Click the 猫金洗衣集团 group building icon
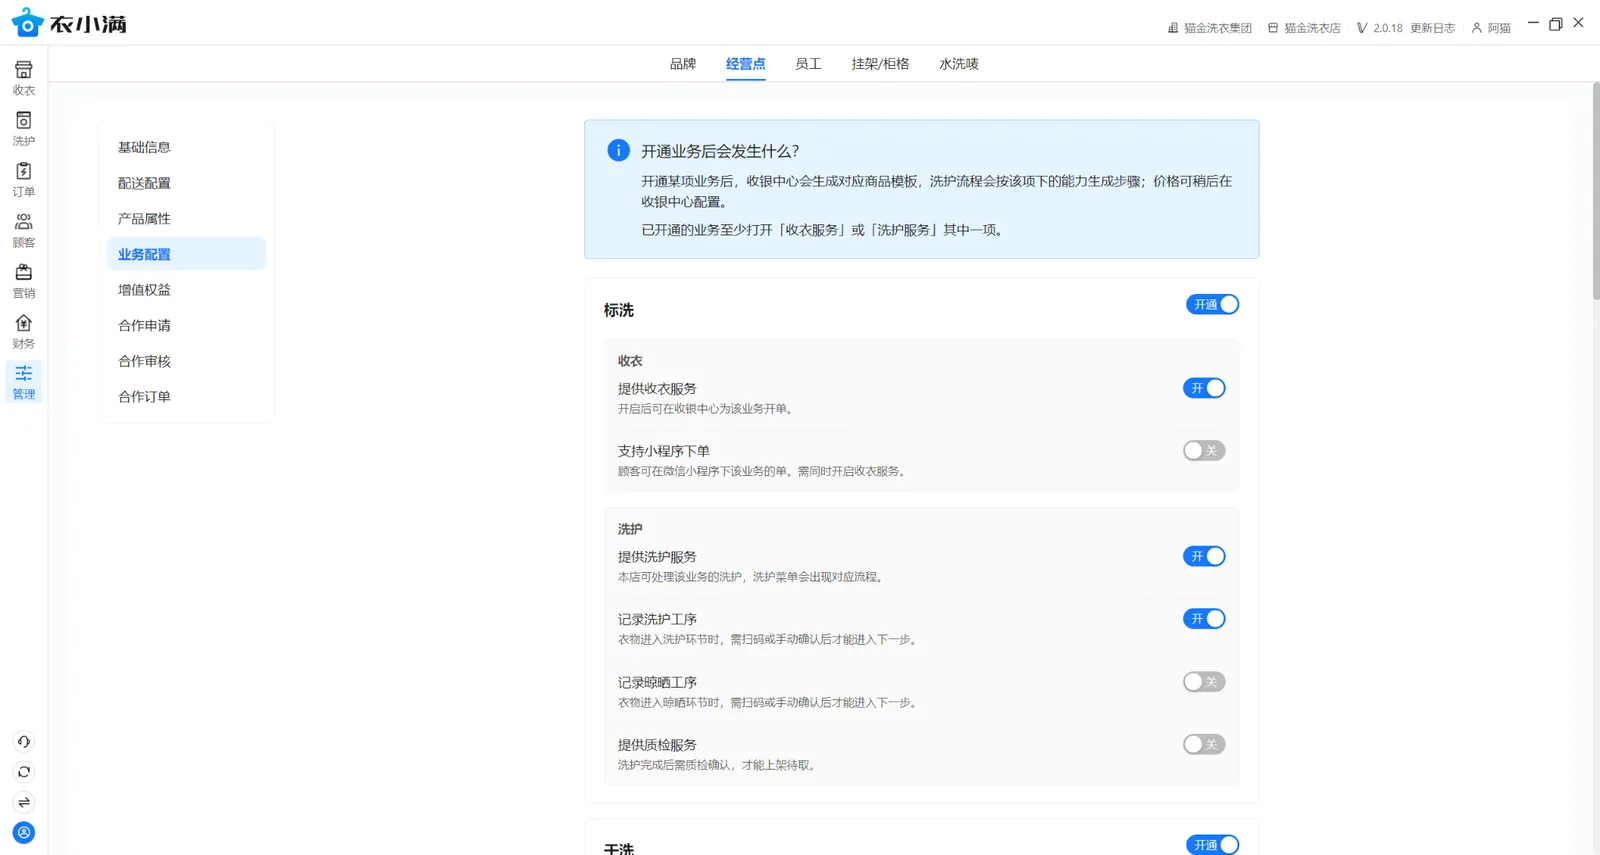 point(1173,28)
